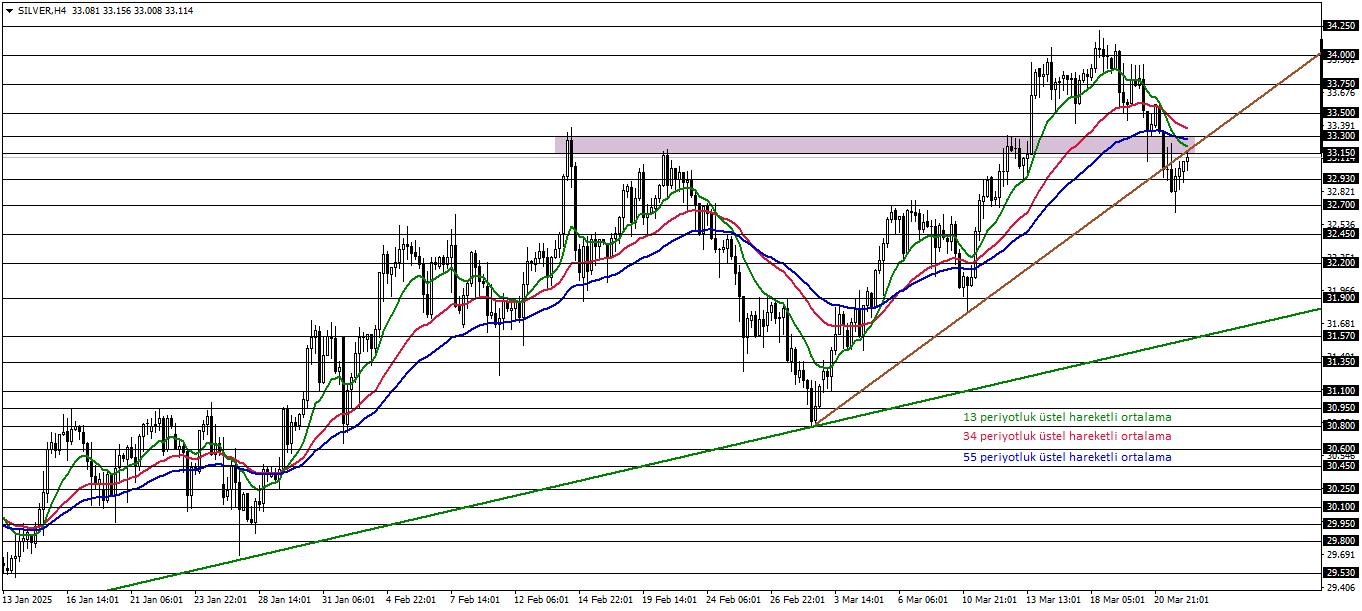
Task: Click the 34.000 price level label
Action: tap(1340, 54)
